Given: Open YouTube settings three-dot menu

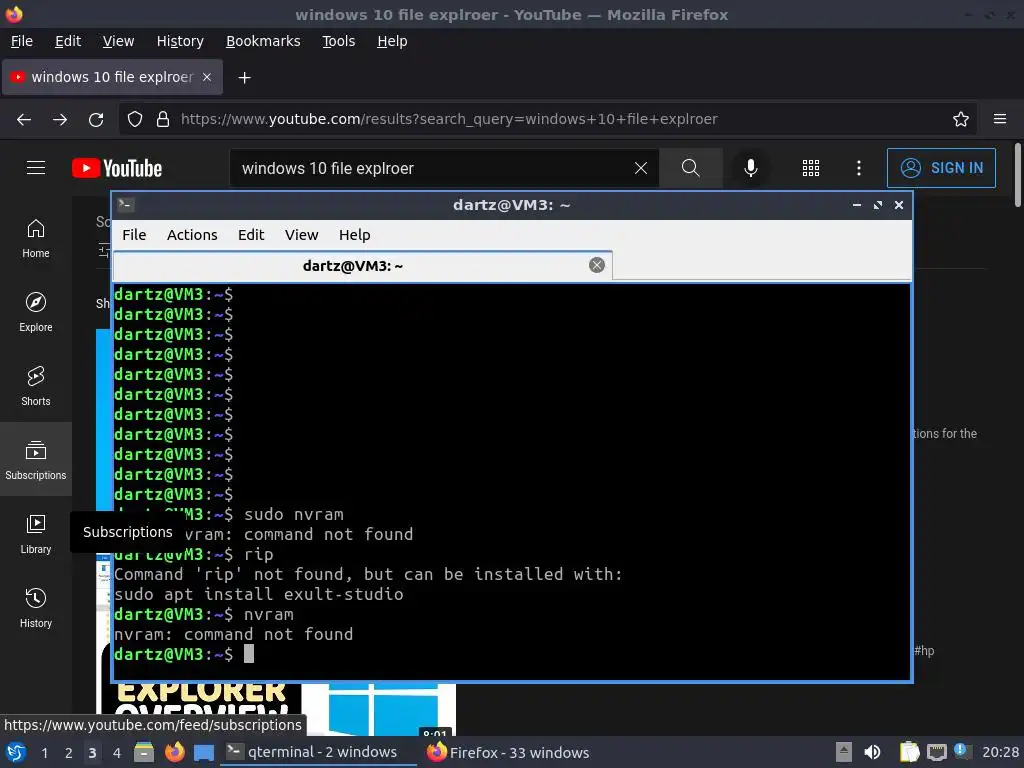Looking at the screenshot, I should [859, 168].
